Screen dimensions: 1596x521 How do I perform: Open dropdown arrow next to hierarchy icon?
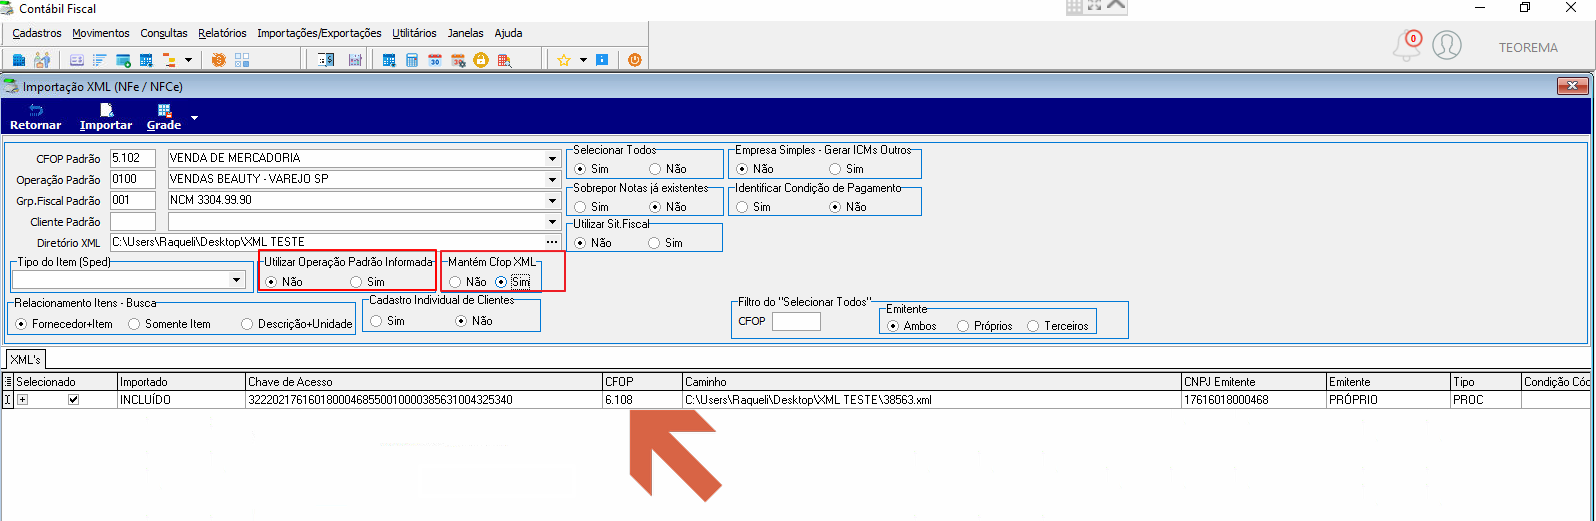188,60
